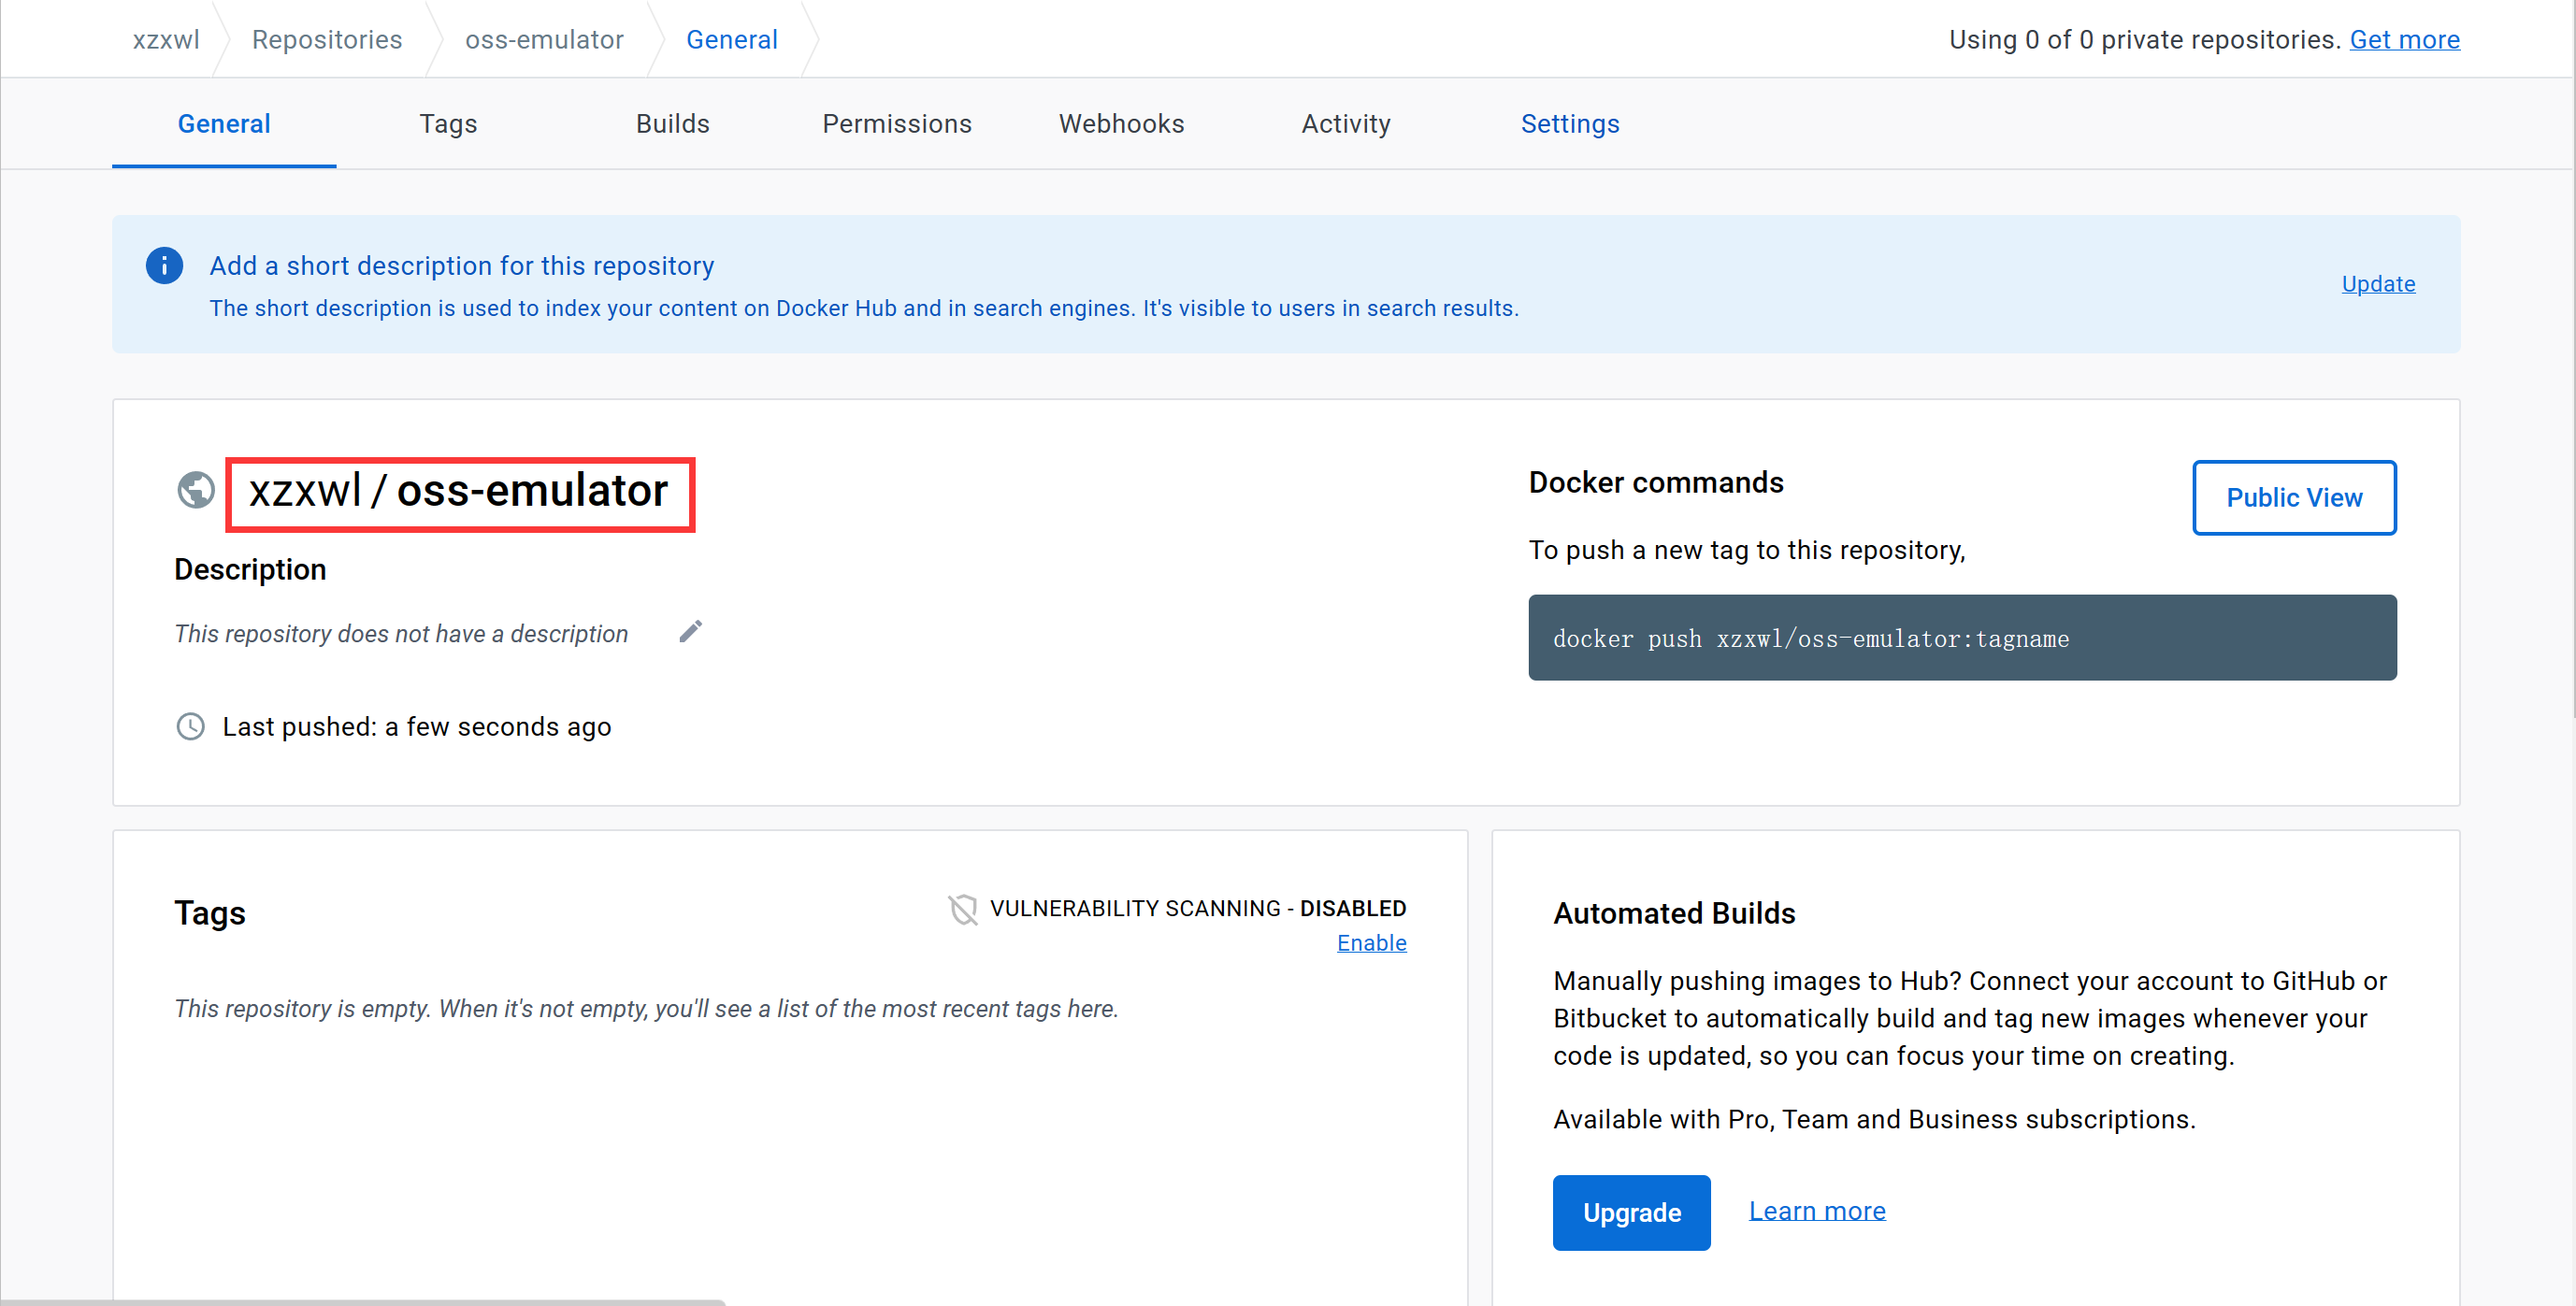Navigate to Repositories in the breadcrumb

pos(327,40)
